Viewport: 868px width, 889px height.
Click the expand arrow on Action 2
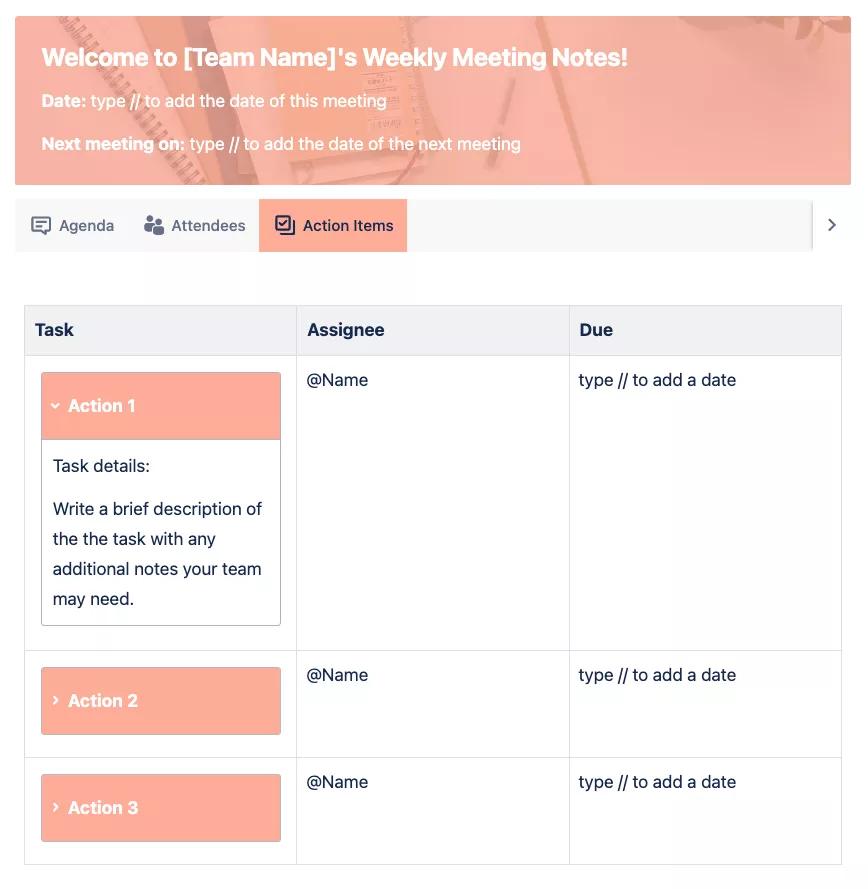(55, 700)
